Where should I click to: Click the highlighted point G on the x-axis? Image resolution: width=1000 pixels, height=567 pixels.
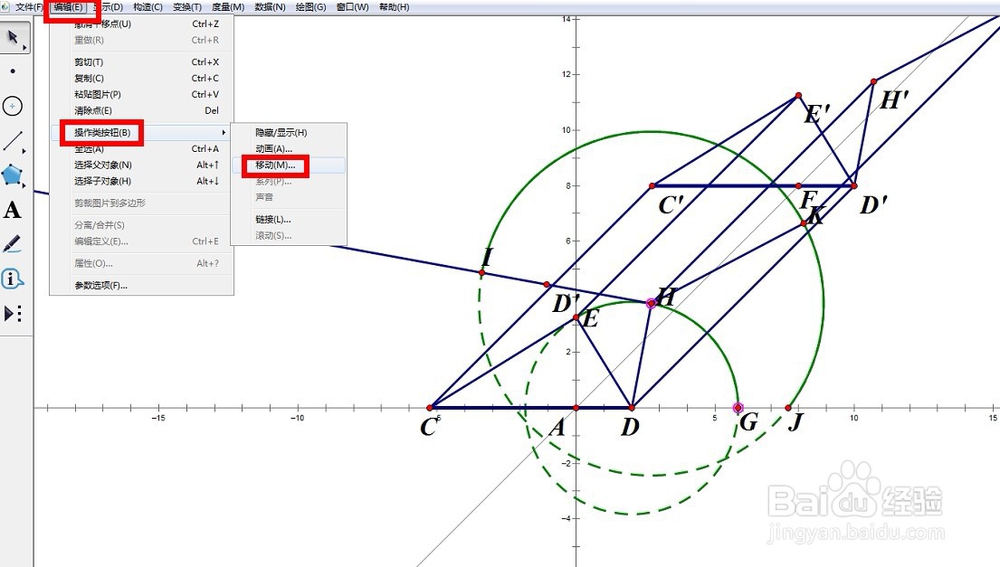click(738, 408)
